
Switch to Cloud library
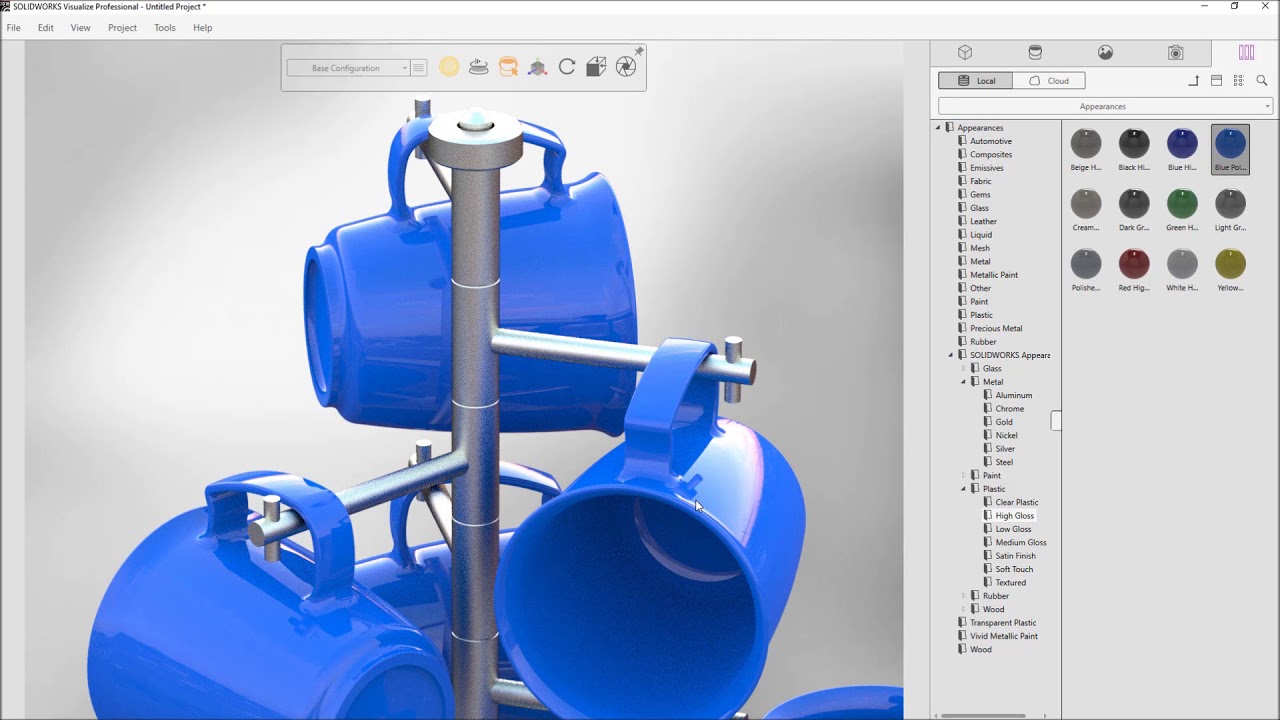point(1049,81)
